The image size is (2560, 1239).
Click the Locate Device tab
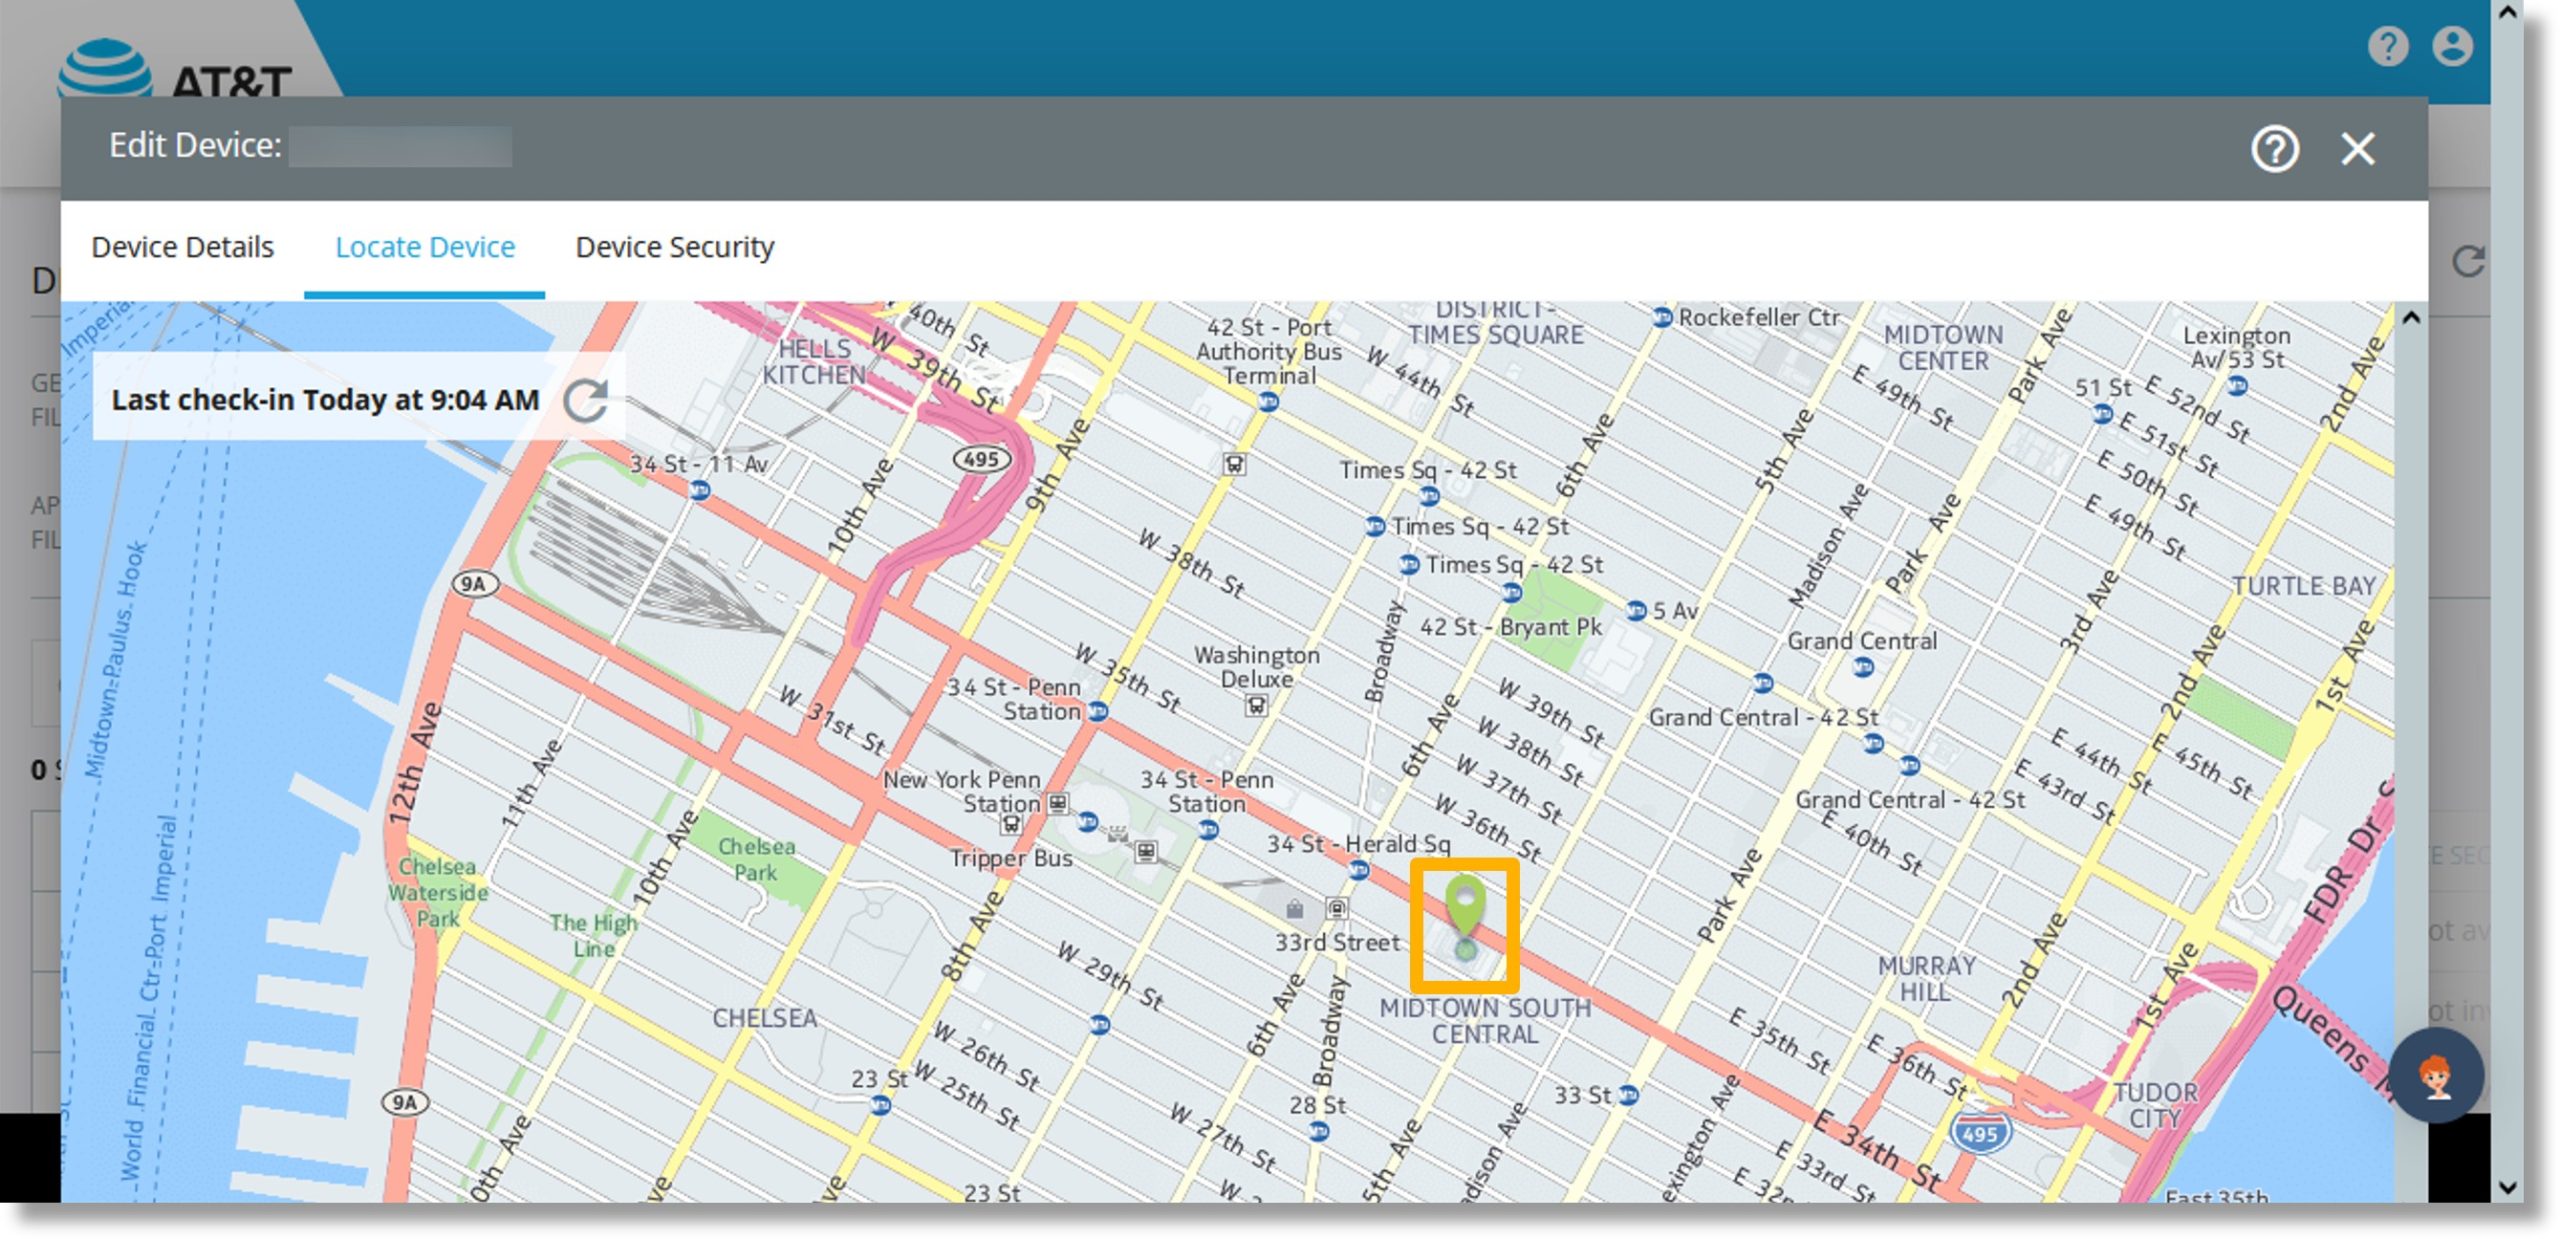424,246
